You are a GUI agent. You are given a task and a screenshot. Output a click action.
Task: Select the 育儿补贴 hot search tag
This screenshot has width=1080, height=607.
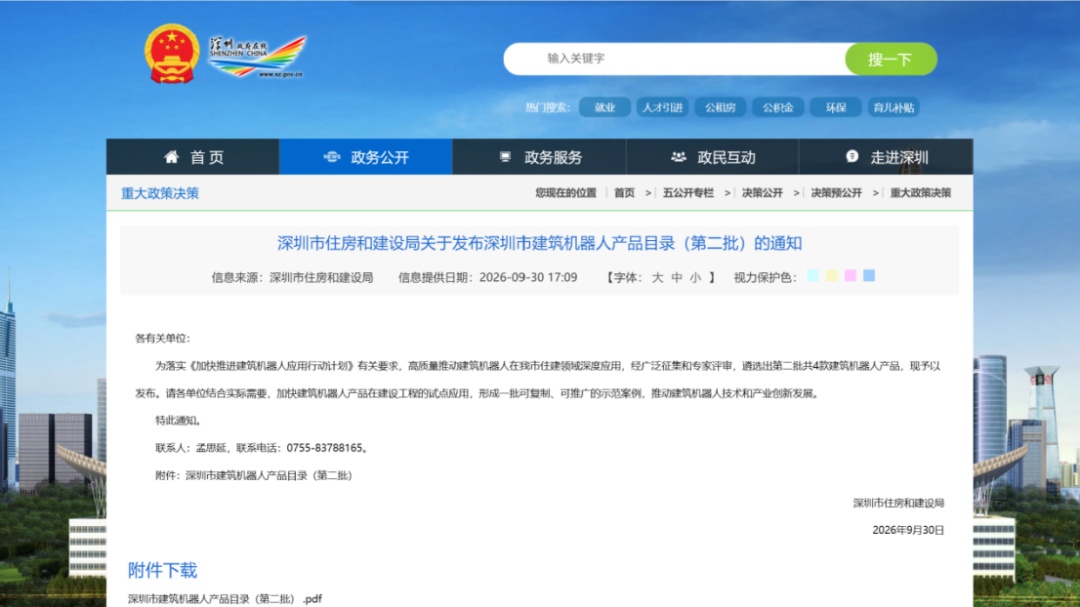[893, 107]
